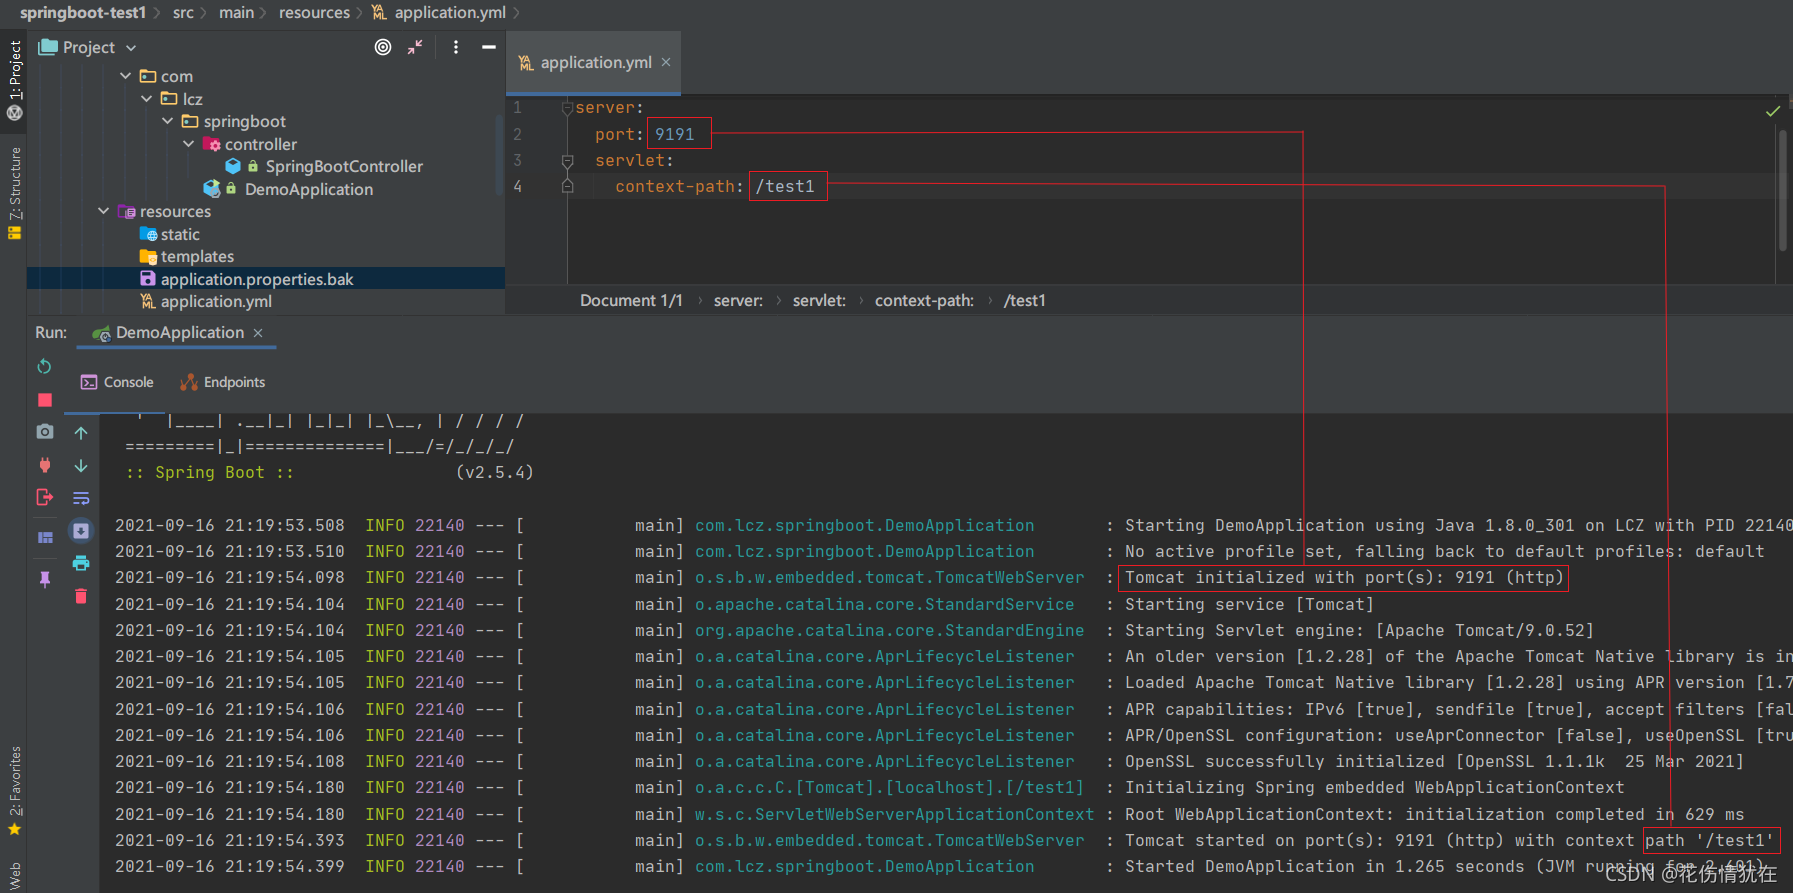Click the 'Tomcat initialized with port(s)' log line
The width and height of the screenshot is (1793, 893).
[x=1344, y=577]
